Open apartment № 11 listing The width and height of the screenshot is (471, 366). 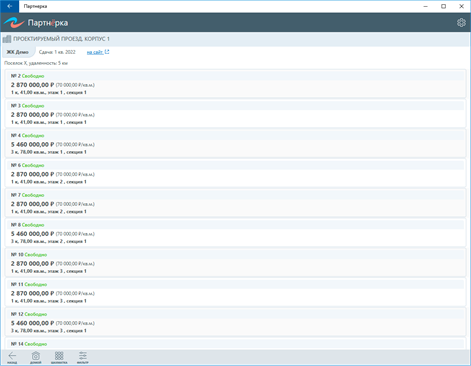pyautogui.click(x=235, y=292)
